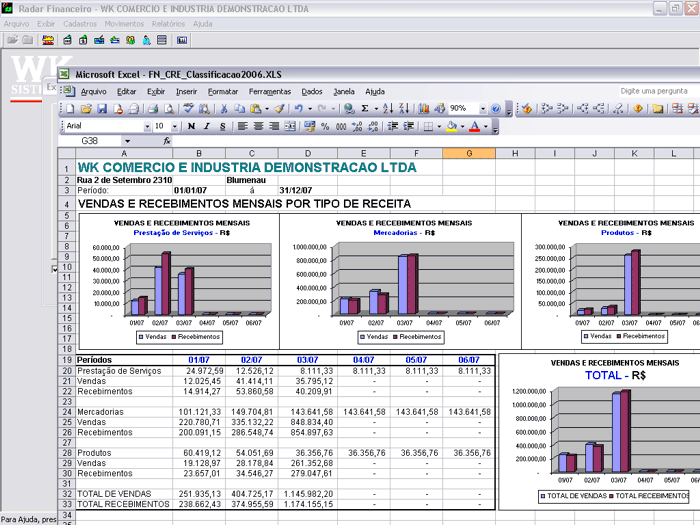This screenshot has width=700, height=525.
Task: Open the font size dropdown
Action: tap(175, 127)
